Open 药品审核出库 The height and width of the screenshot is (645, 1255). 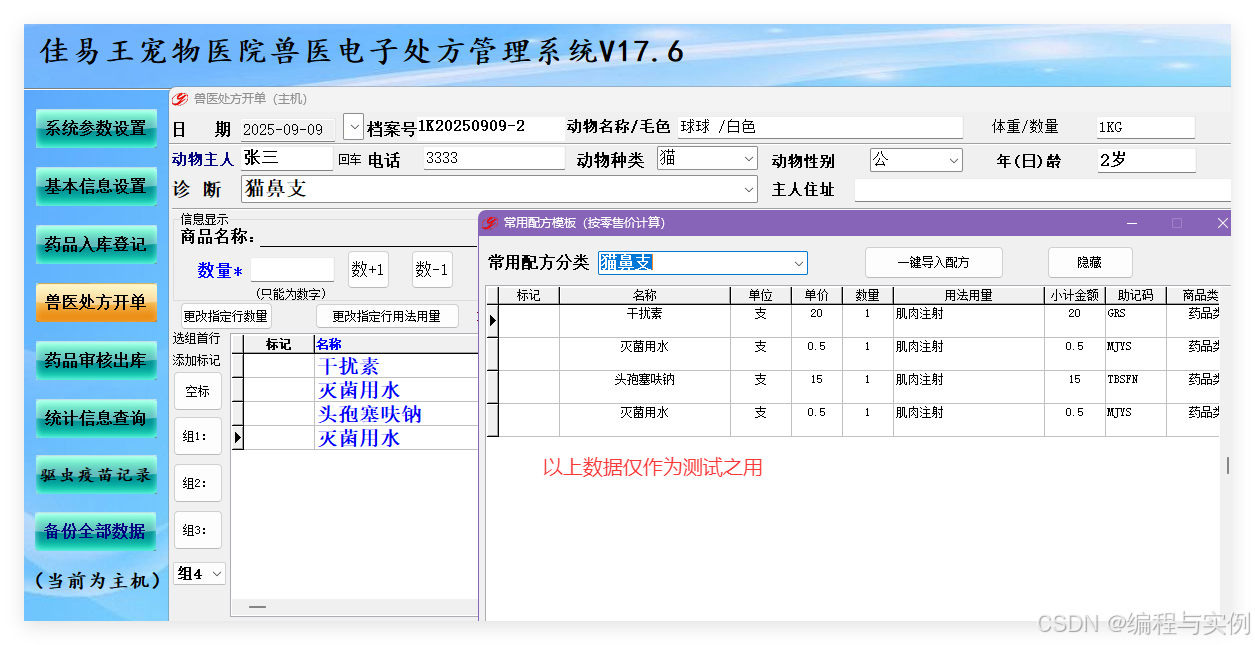[96, 360]
